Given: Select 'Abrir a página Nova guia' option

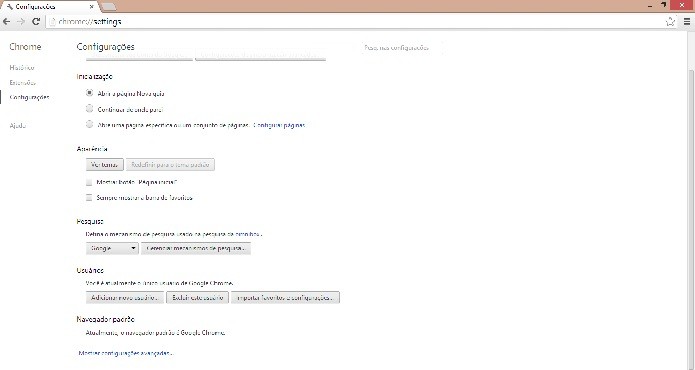Looking at the screenshot, I should pyautogui.click(x=90, y=93).
